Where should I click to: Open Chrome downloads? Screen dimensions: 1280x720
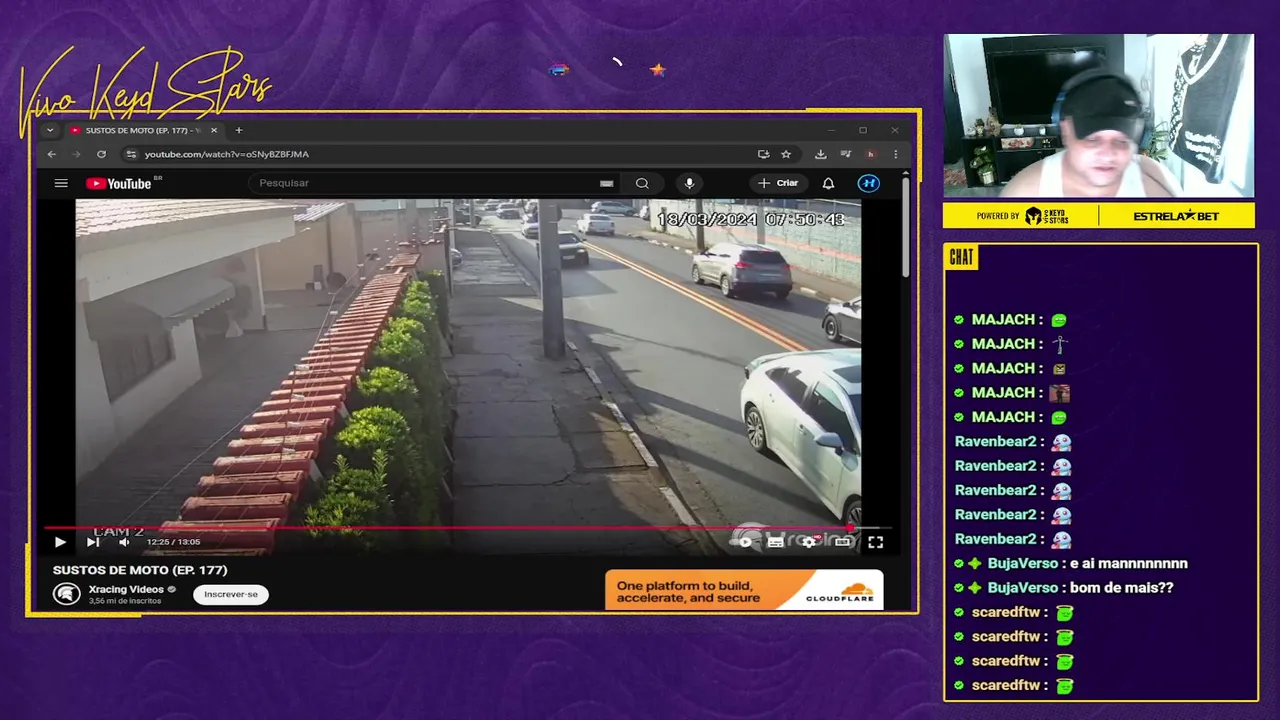820,154
